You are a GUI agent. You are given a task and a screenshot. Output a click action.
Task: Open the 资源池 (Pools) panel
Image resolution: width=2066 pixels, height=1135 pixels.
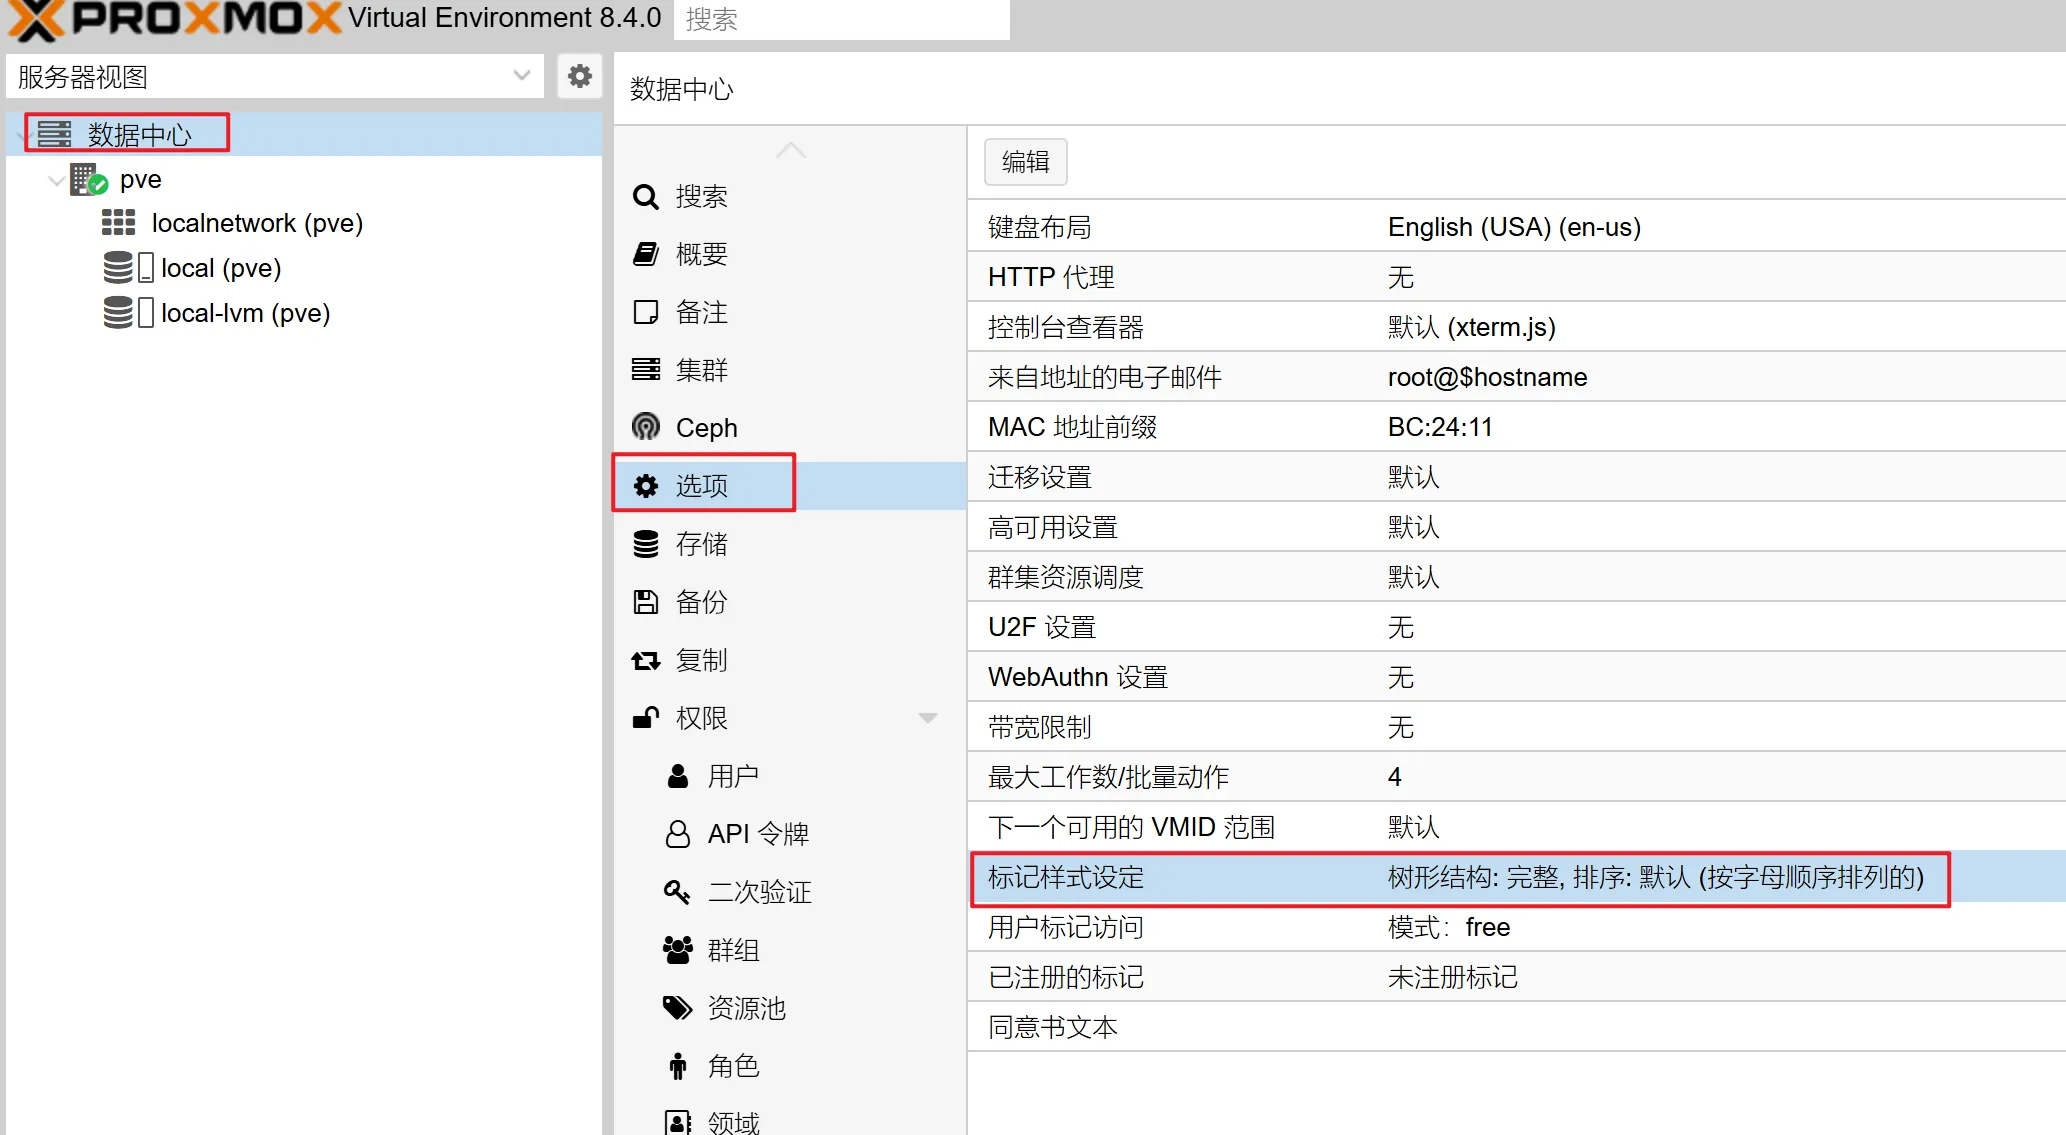[x=744, y=1008]
